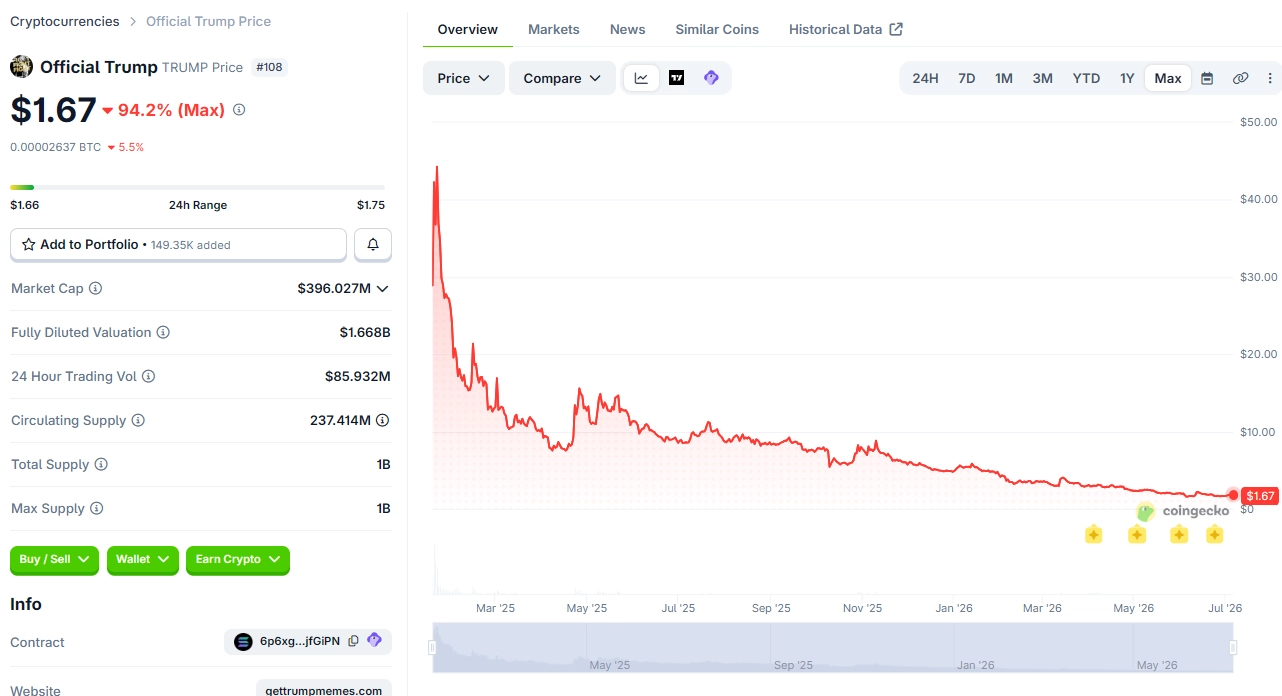Click left handle of chart range navigator

(433, 647)
